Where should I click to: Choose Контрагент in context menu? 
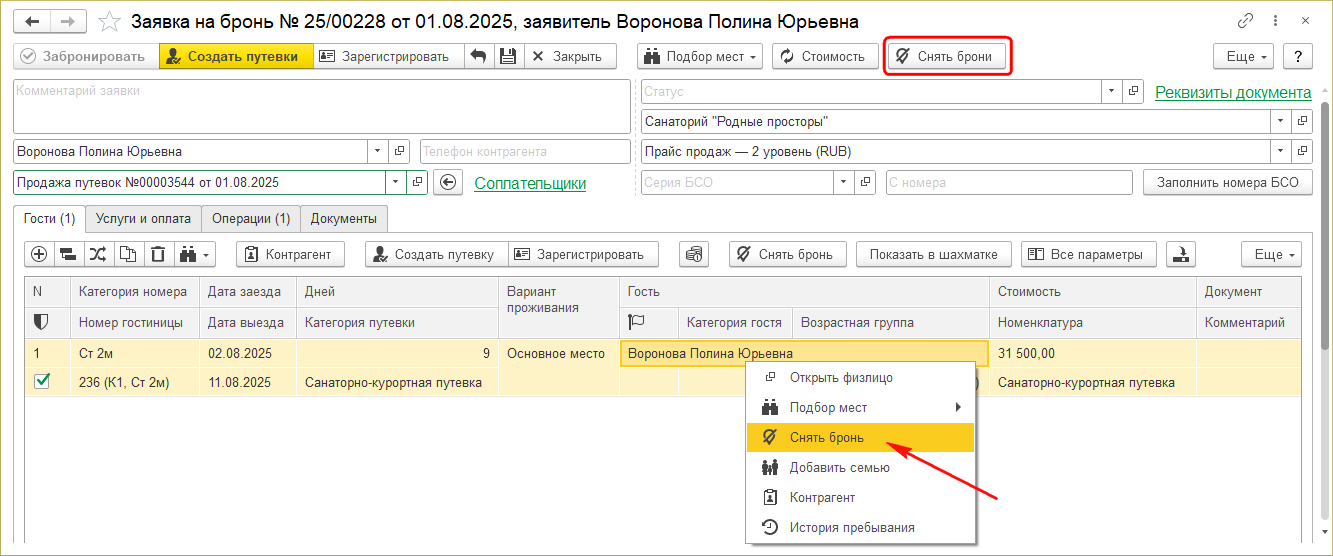point(860,497)
